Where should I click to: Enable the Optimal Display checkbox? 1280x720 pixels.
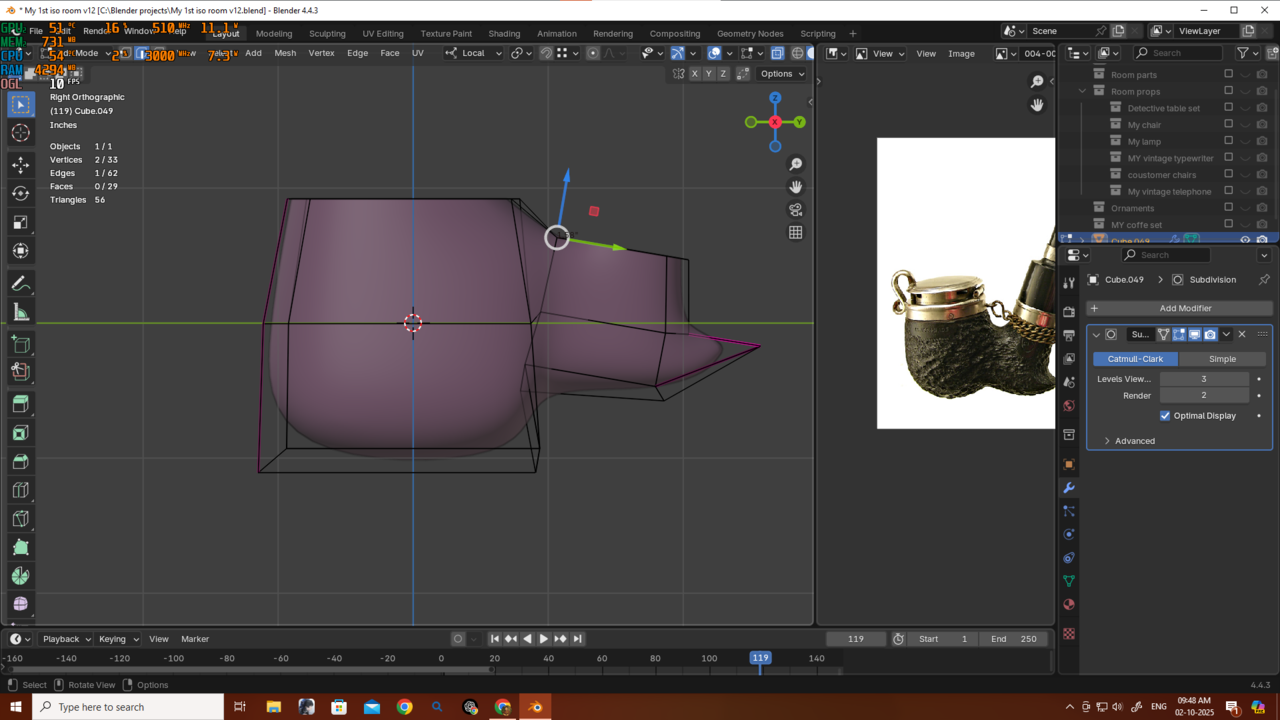coord(1165,416)
